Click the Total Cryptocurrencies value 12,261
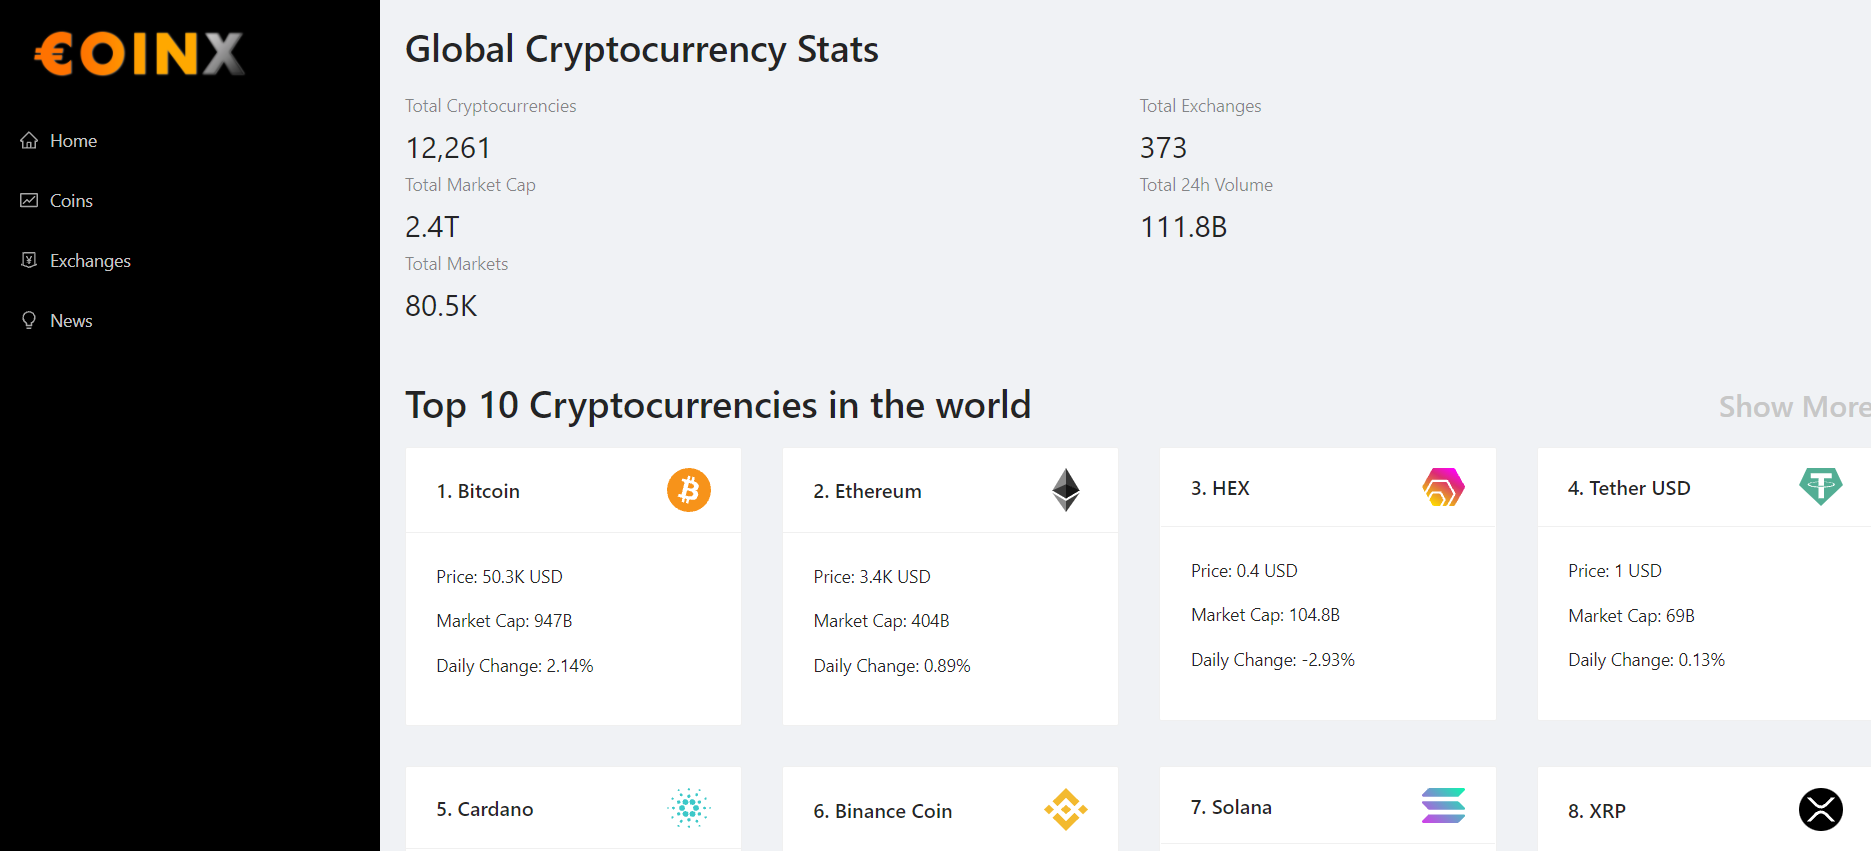Image resolution: width=1871 pixels, height=851 pixels. (448, 148)
